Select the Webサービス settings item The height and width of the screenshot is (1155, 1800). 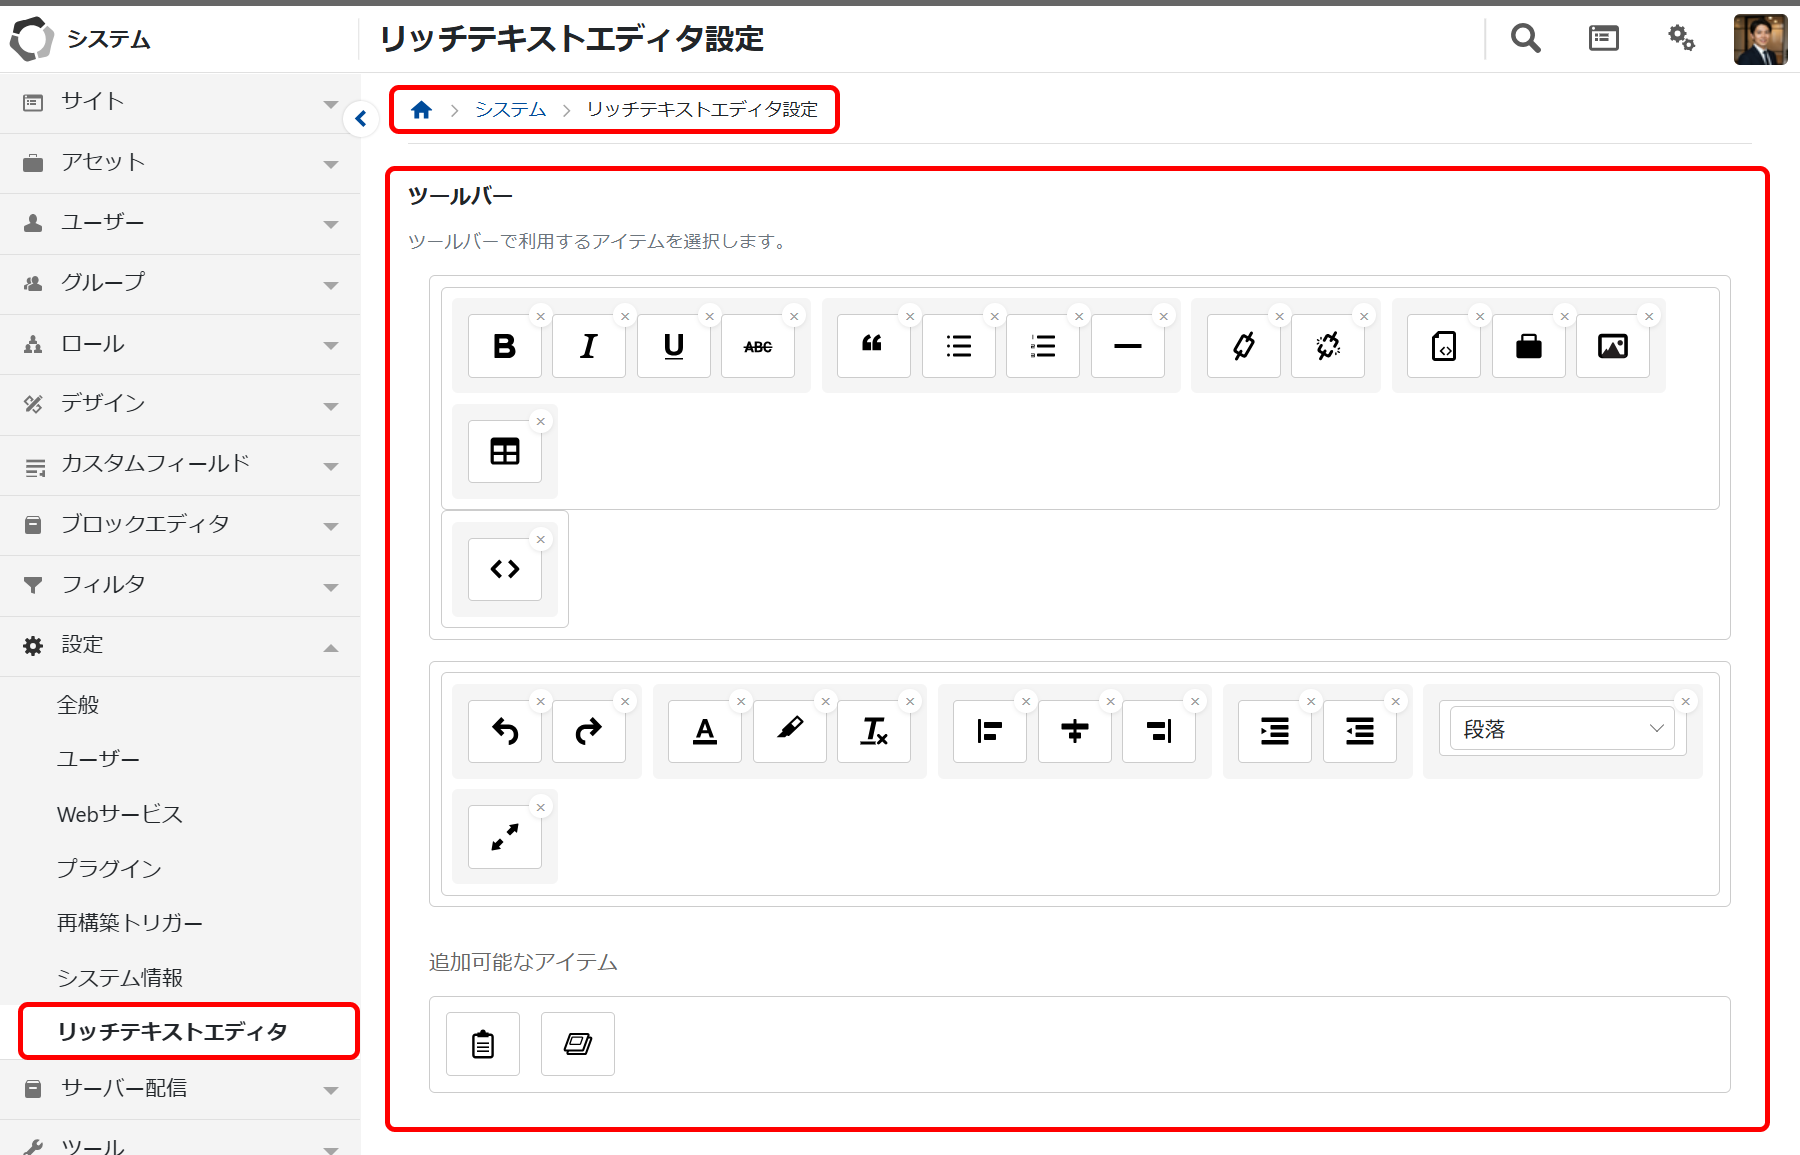pos(120,815)
